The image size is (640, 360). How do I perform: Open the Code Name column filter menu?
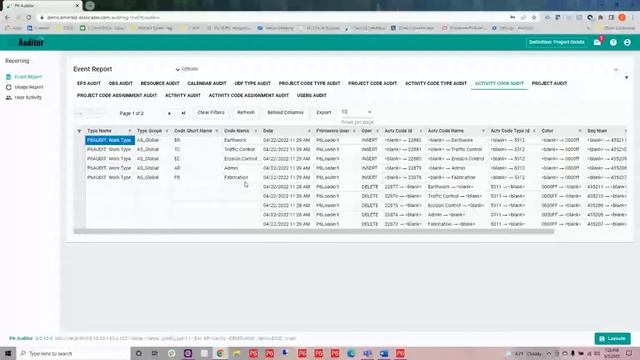(256, 131)
